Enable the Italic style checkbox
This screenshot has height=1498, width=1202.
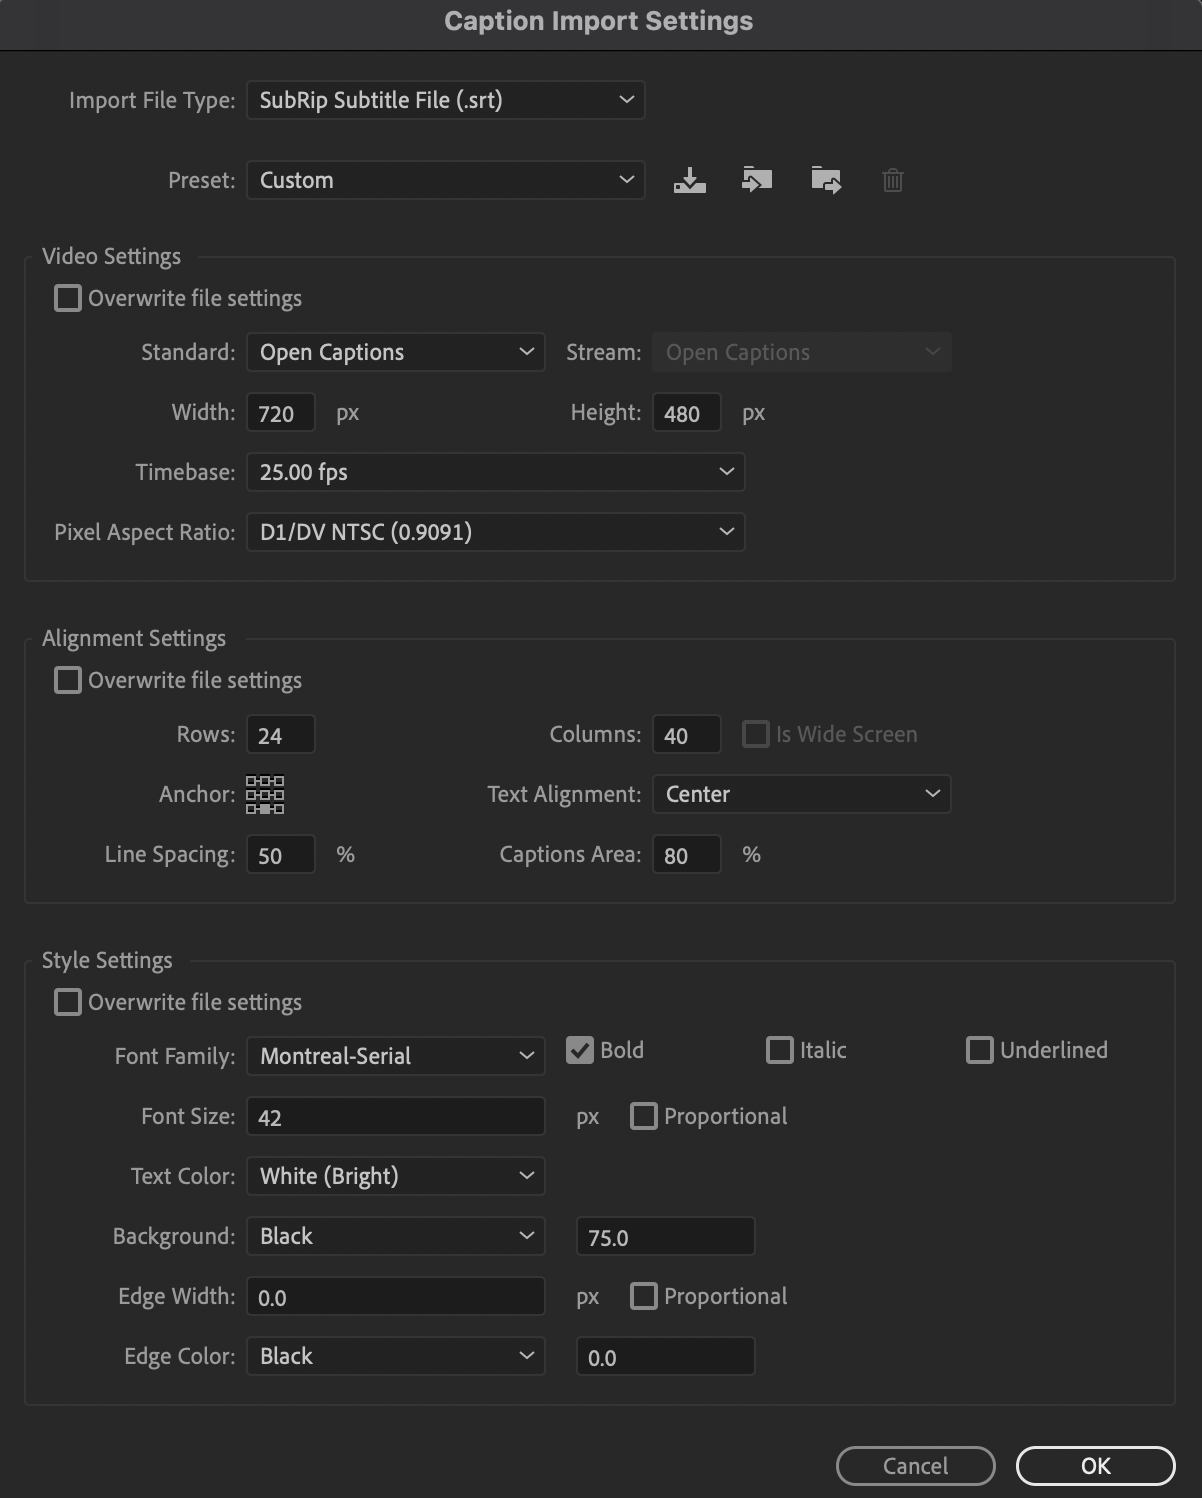(x=780, y=1050)
